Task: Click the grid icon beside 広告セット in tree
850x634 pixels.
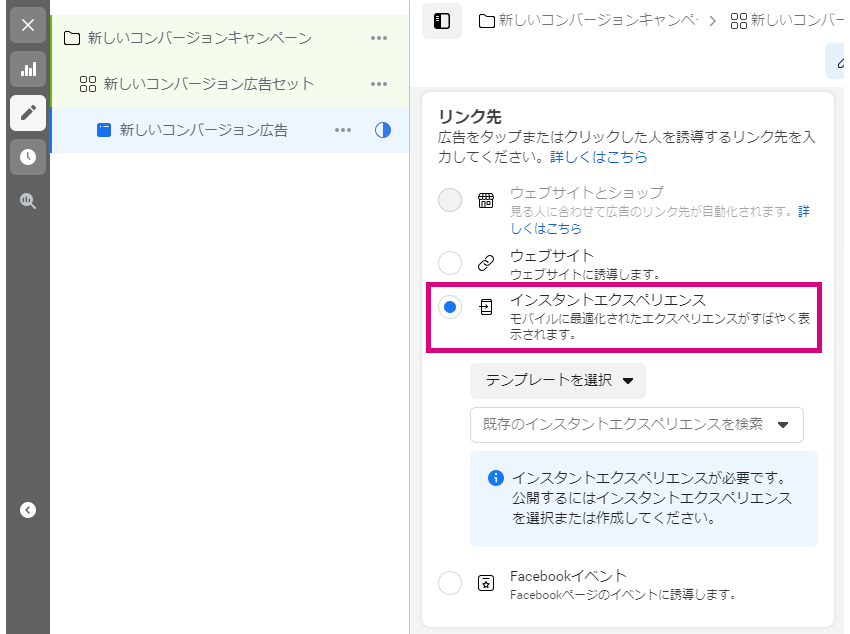Action: click(88, 84)
